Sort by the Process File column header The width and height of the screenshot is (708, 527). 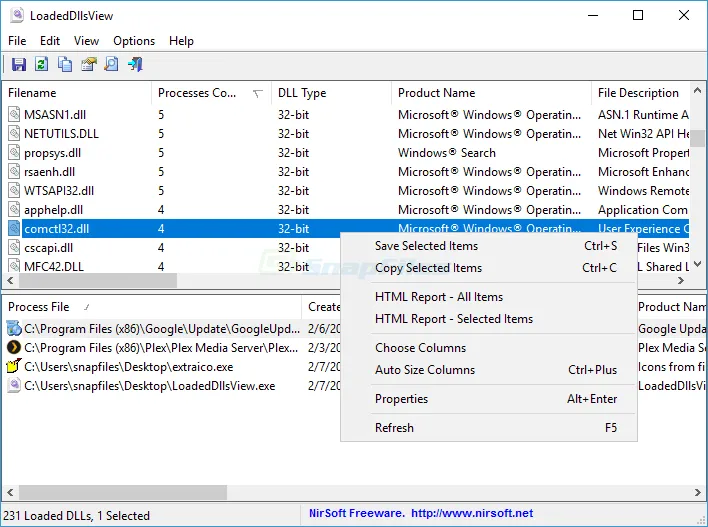(152, 307)
